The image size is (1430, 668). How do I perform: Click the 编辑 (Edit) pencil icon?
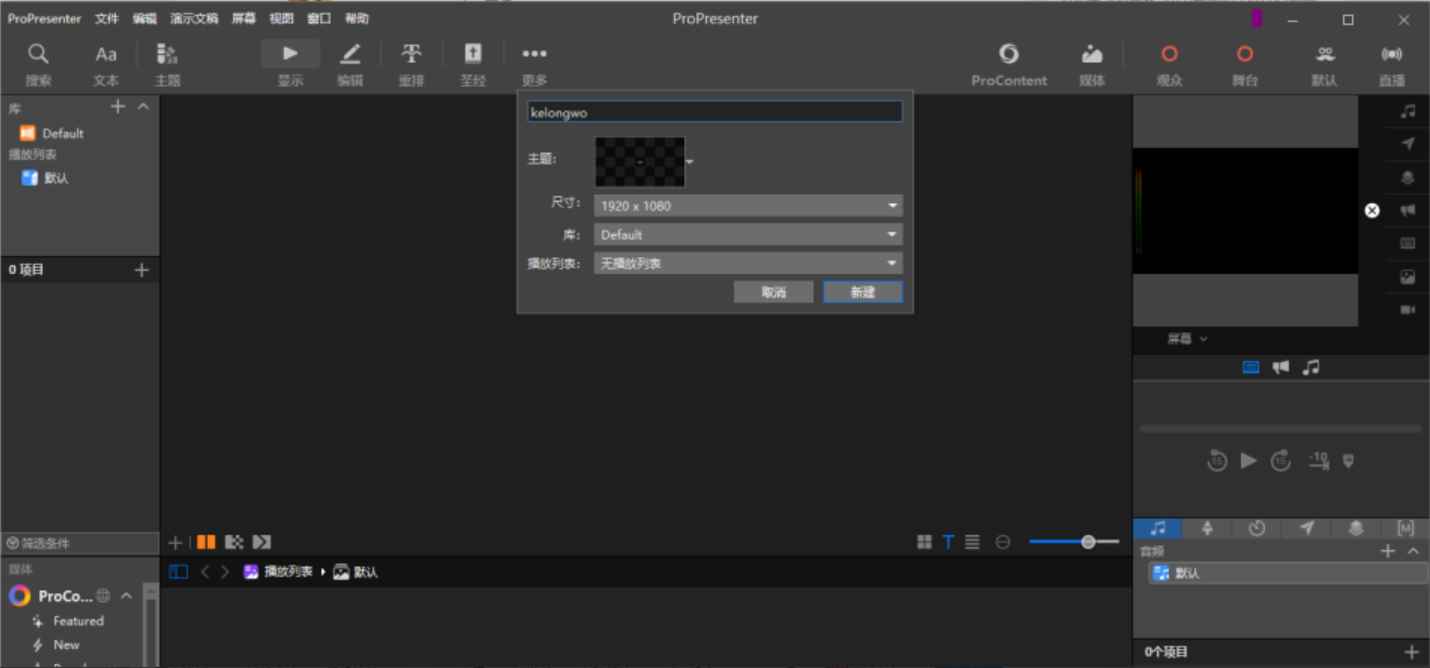pyautogui.click(x=351, y=60)
